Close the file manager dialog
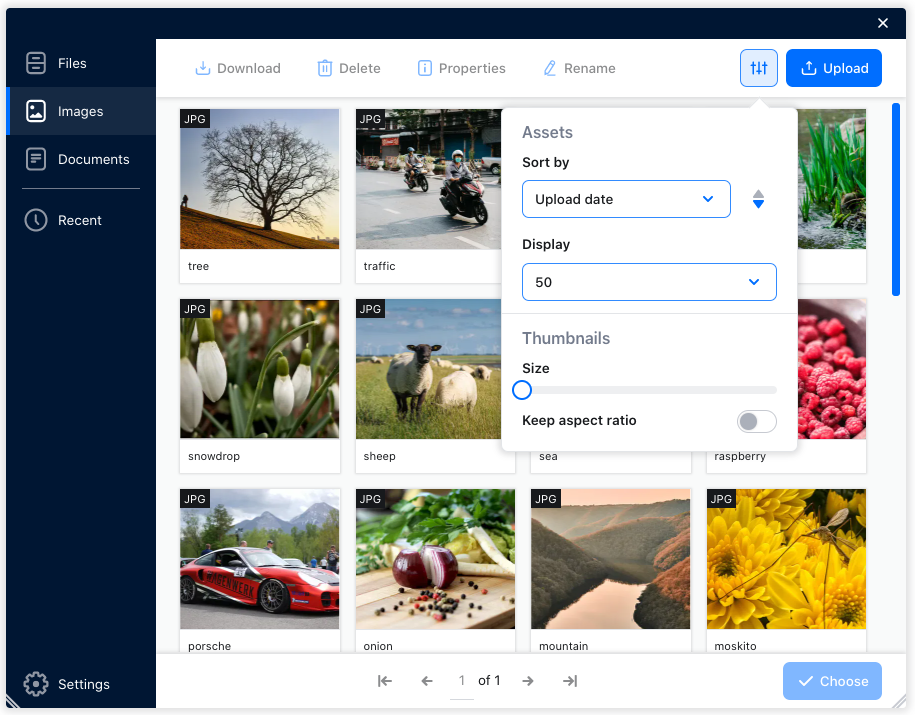 [x=882, y=23]
